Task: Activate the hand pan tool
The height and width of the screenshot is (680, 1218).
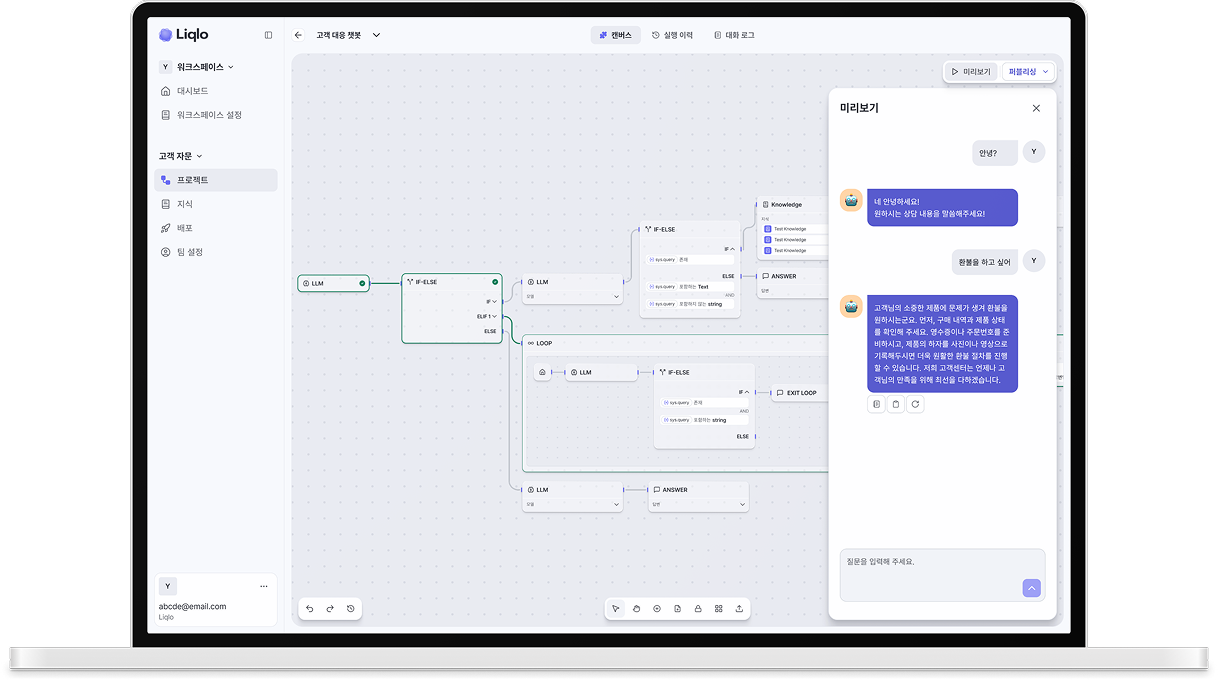Action: click(636, 608)
